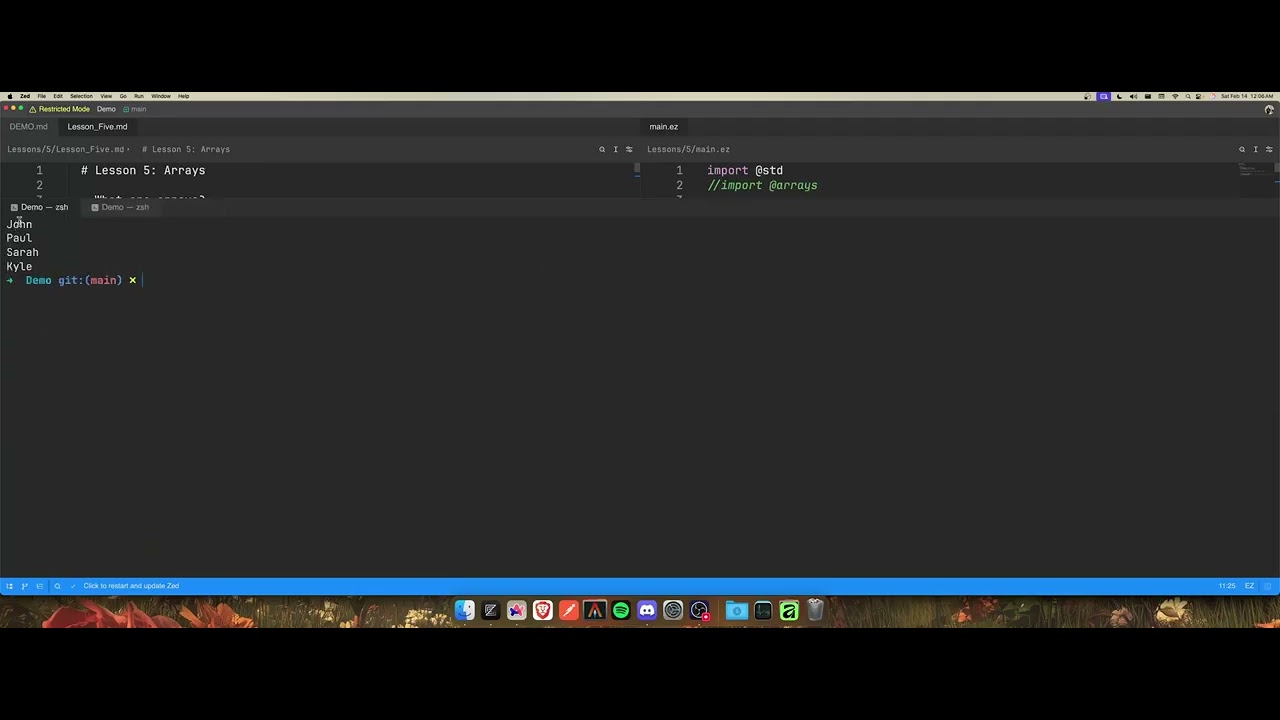Image resolution: width=1280 pixels, height=720 pixels.
Task: Switch to the DEMO.md tab
Action: click(x=28, y=127)
